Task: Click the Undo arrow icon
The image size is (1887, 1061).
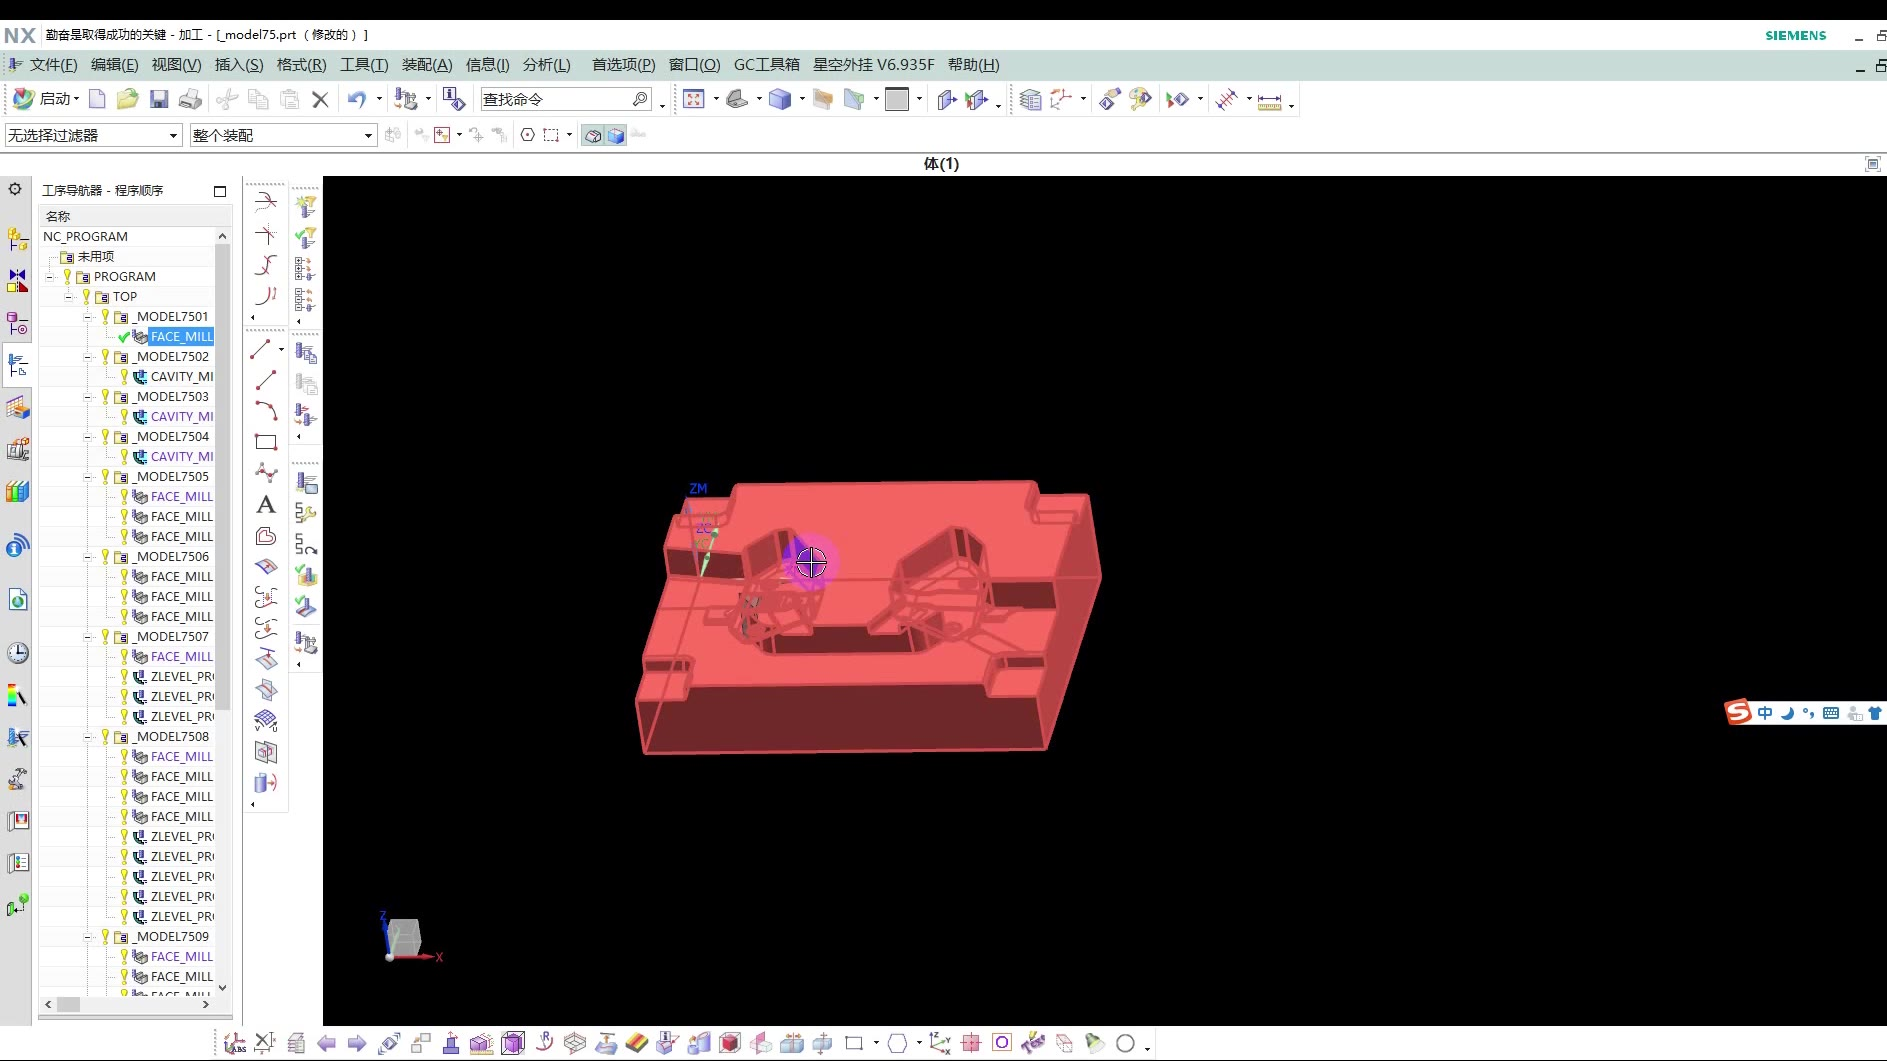Action: pos(357,99)
